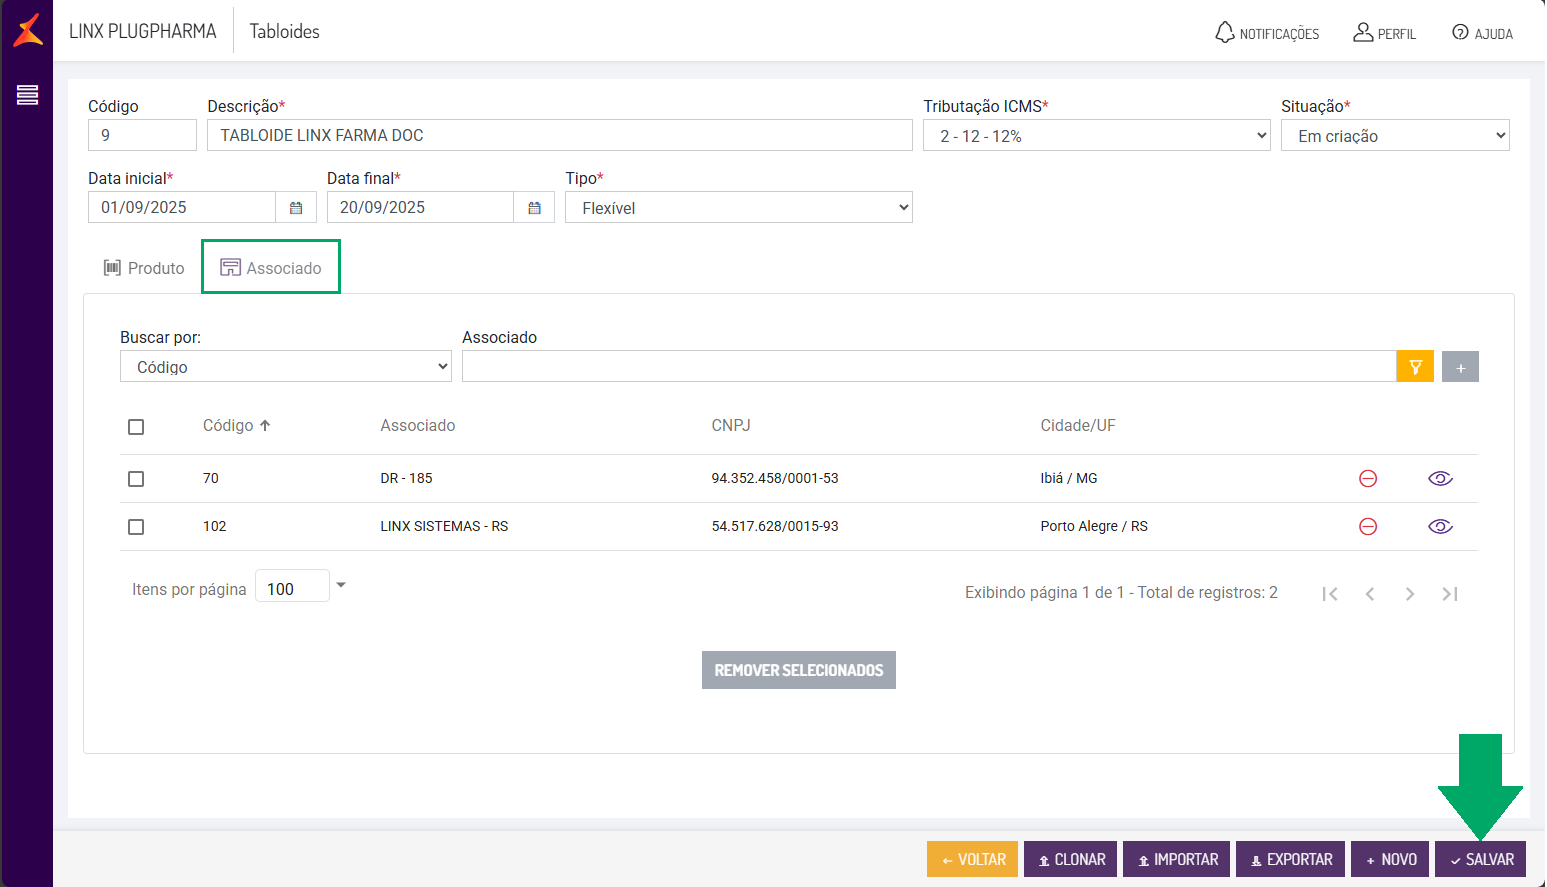Open the Data inicial calendar picker
Viewport: 1547px width, 887px height.
tap(296, 208)
